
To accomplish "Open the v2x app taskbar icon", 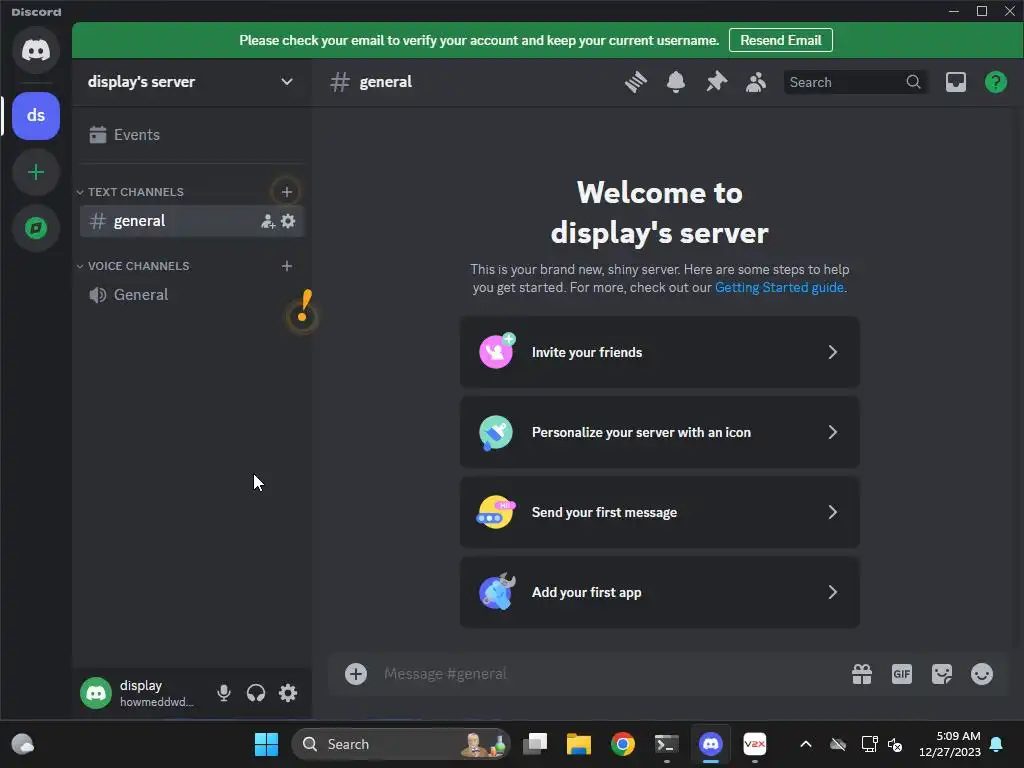I will (754, 744).
